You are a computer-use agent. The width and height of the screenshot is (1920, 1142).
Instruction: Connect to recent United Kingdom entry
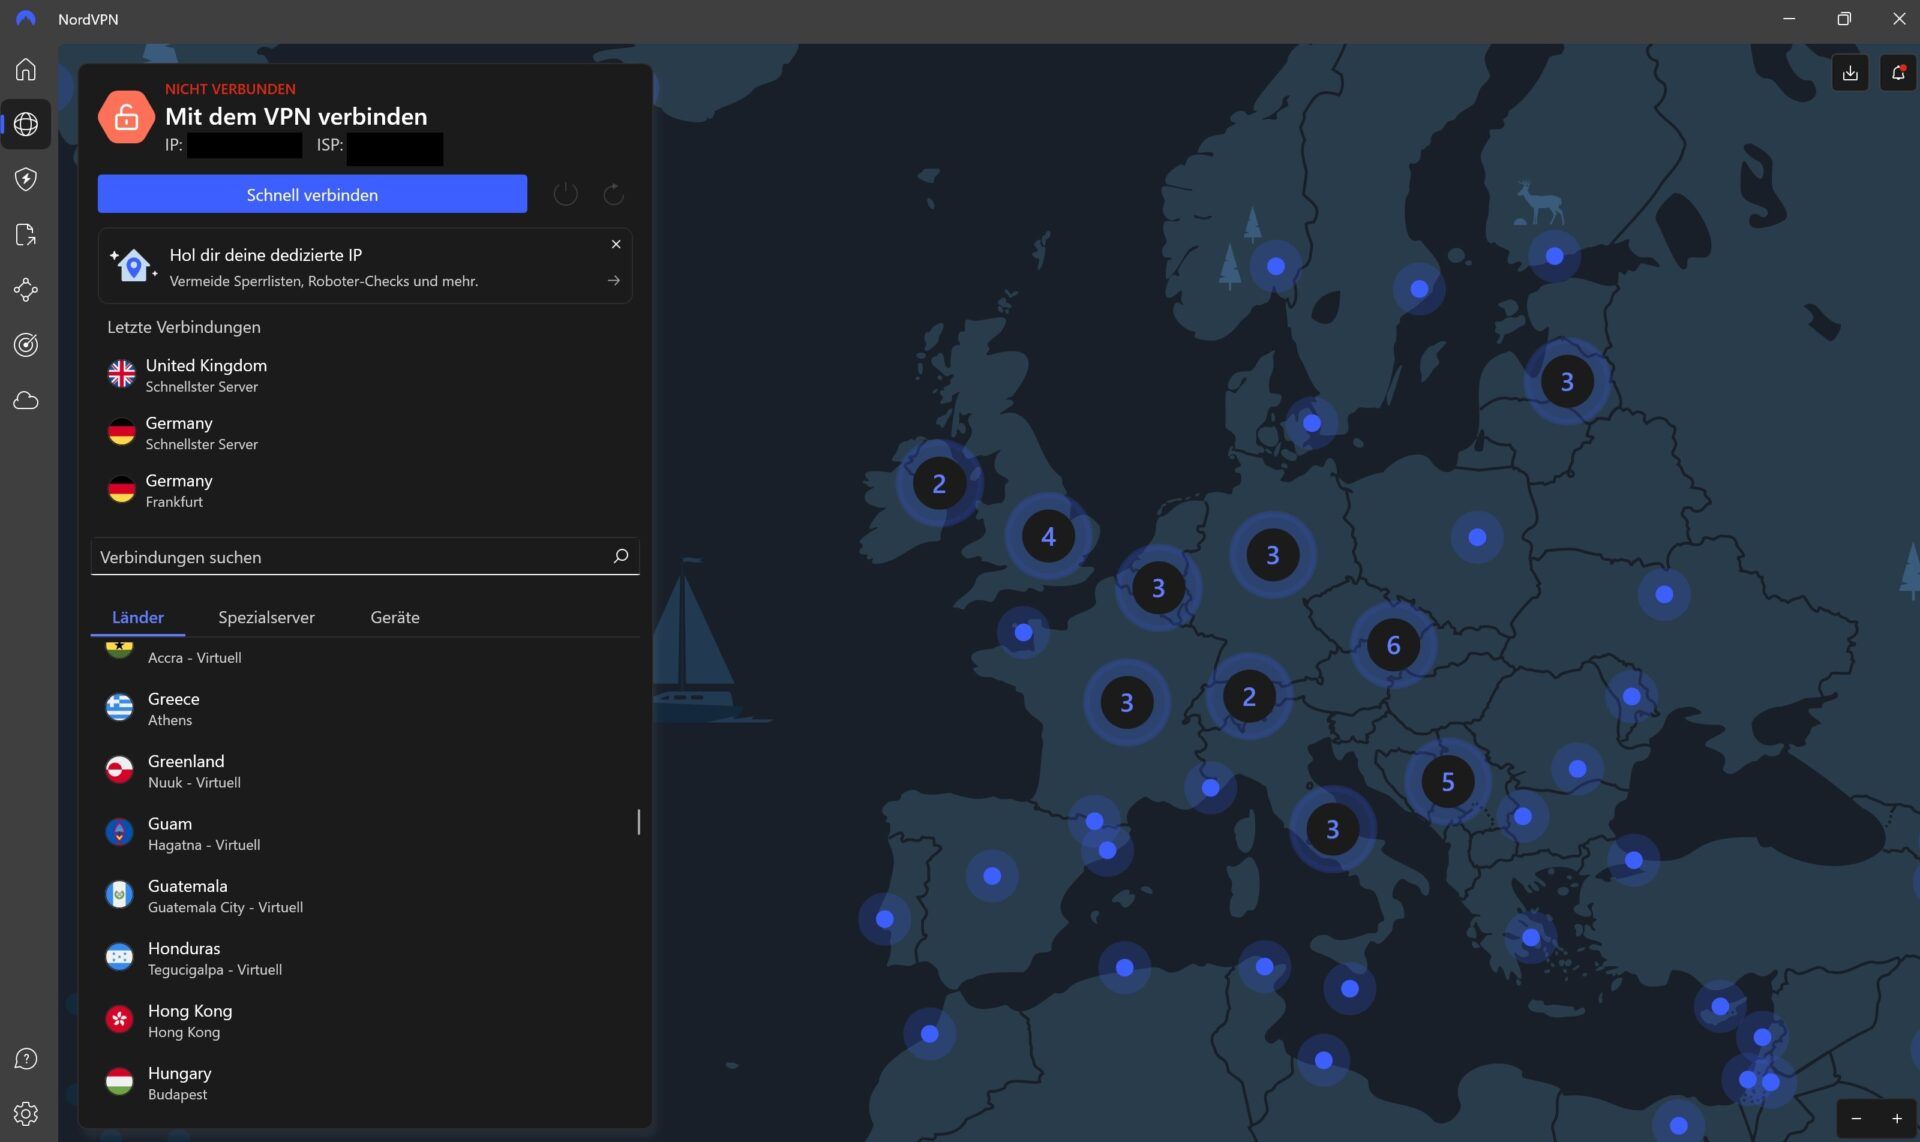click(365, 375)
